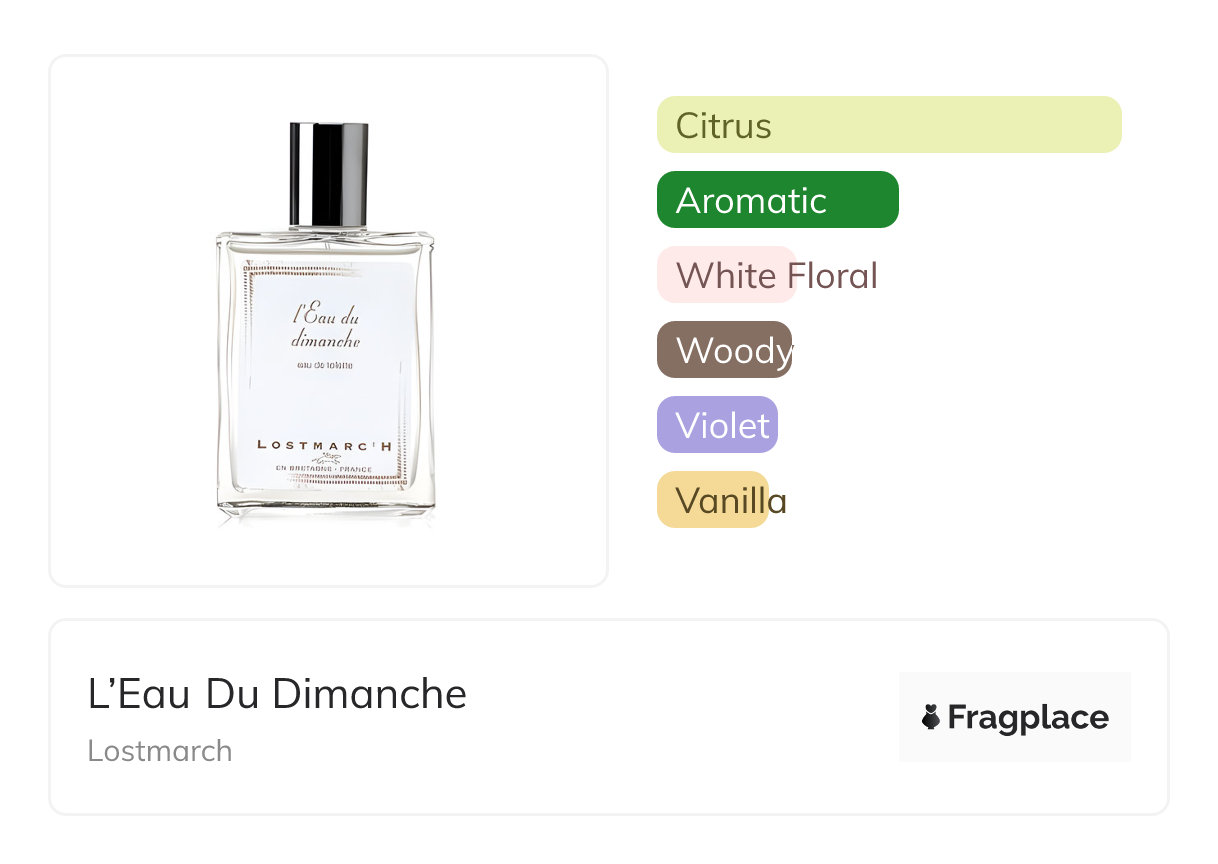
Task: Open the perfume bottle product image
Action: (326, 322)
